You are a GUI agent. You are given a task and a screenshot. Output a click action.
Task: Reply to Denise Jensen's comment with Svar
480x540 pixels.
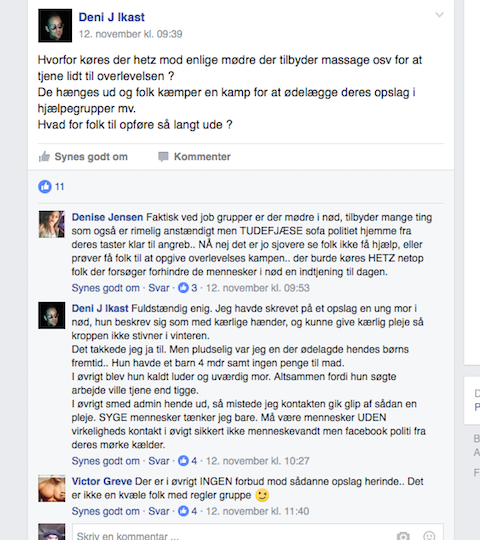[x=159, y=288]
